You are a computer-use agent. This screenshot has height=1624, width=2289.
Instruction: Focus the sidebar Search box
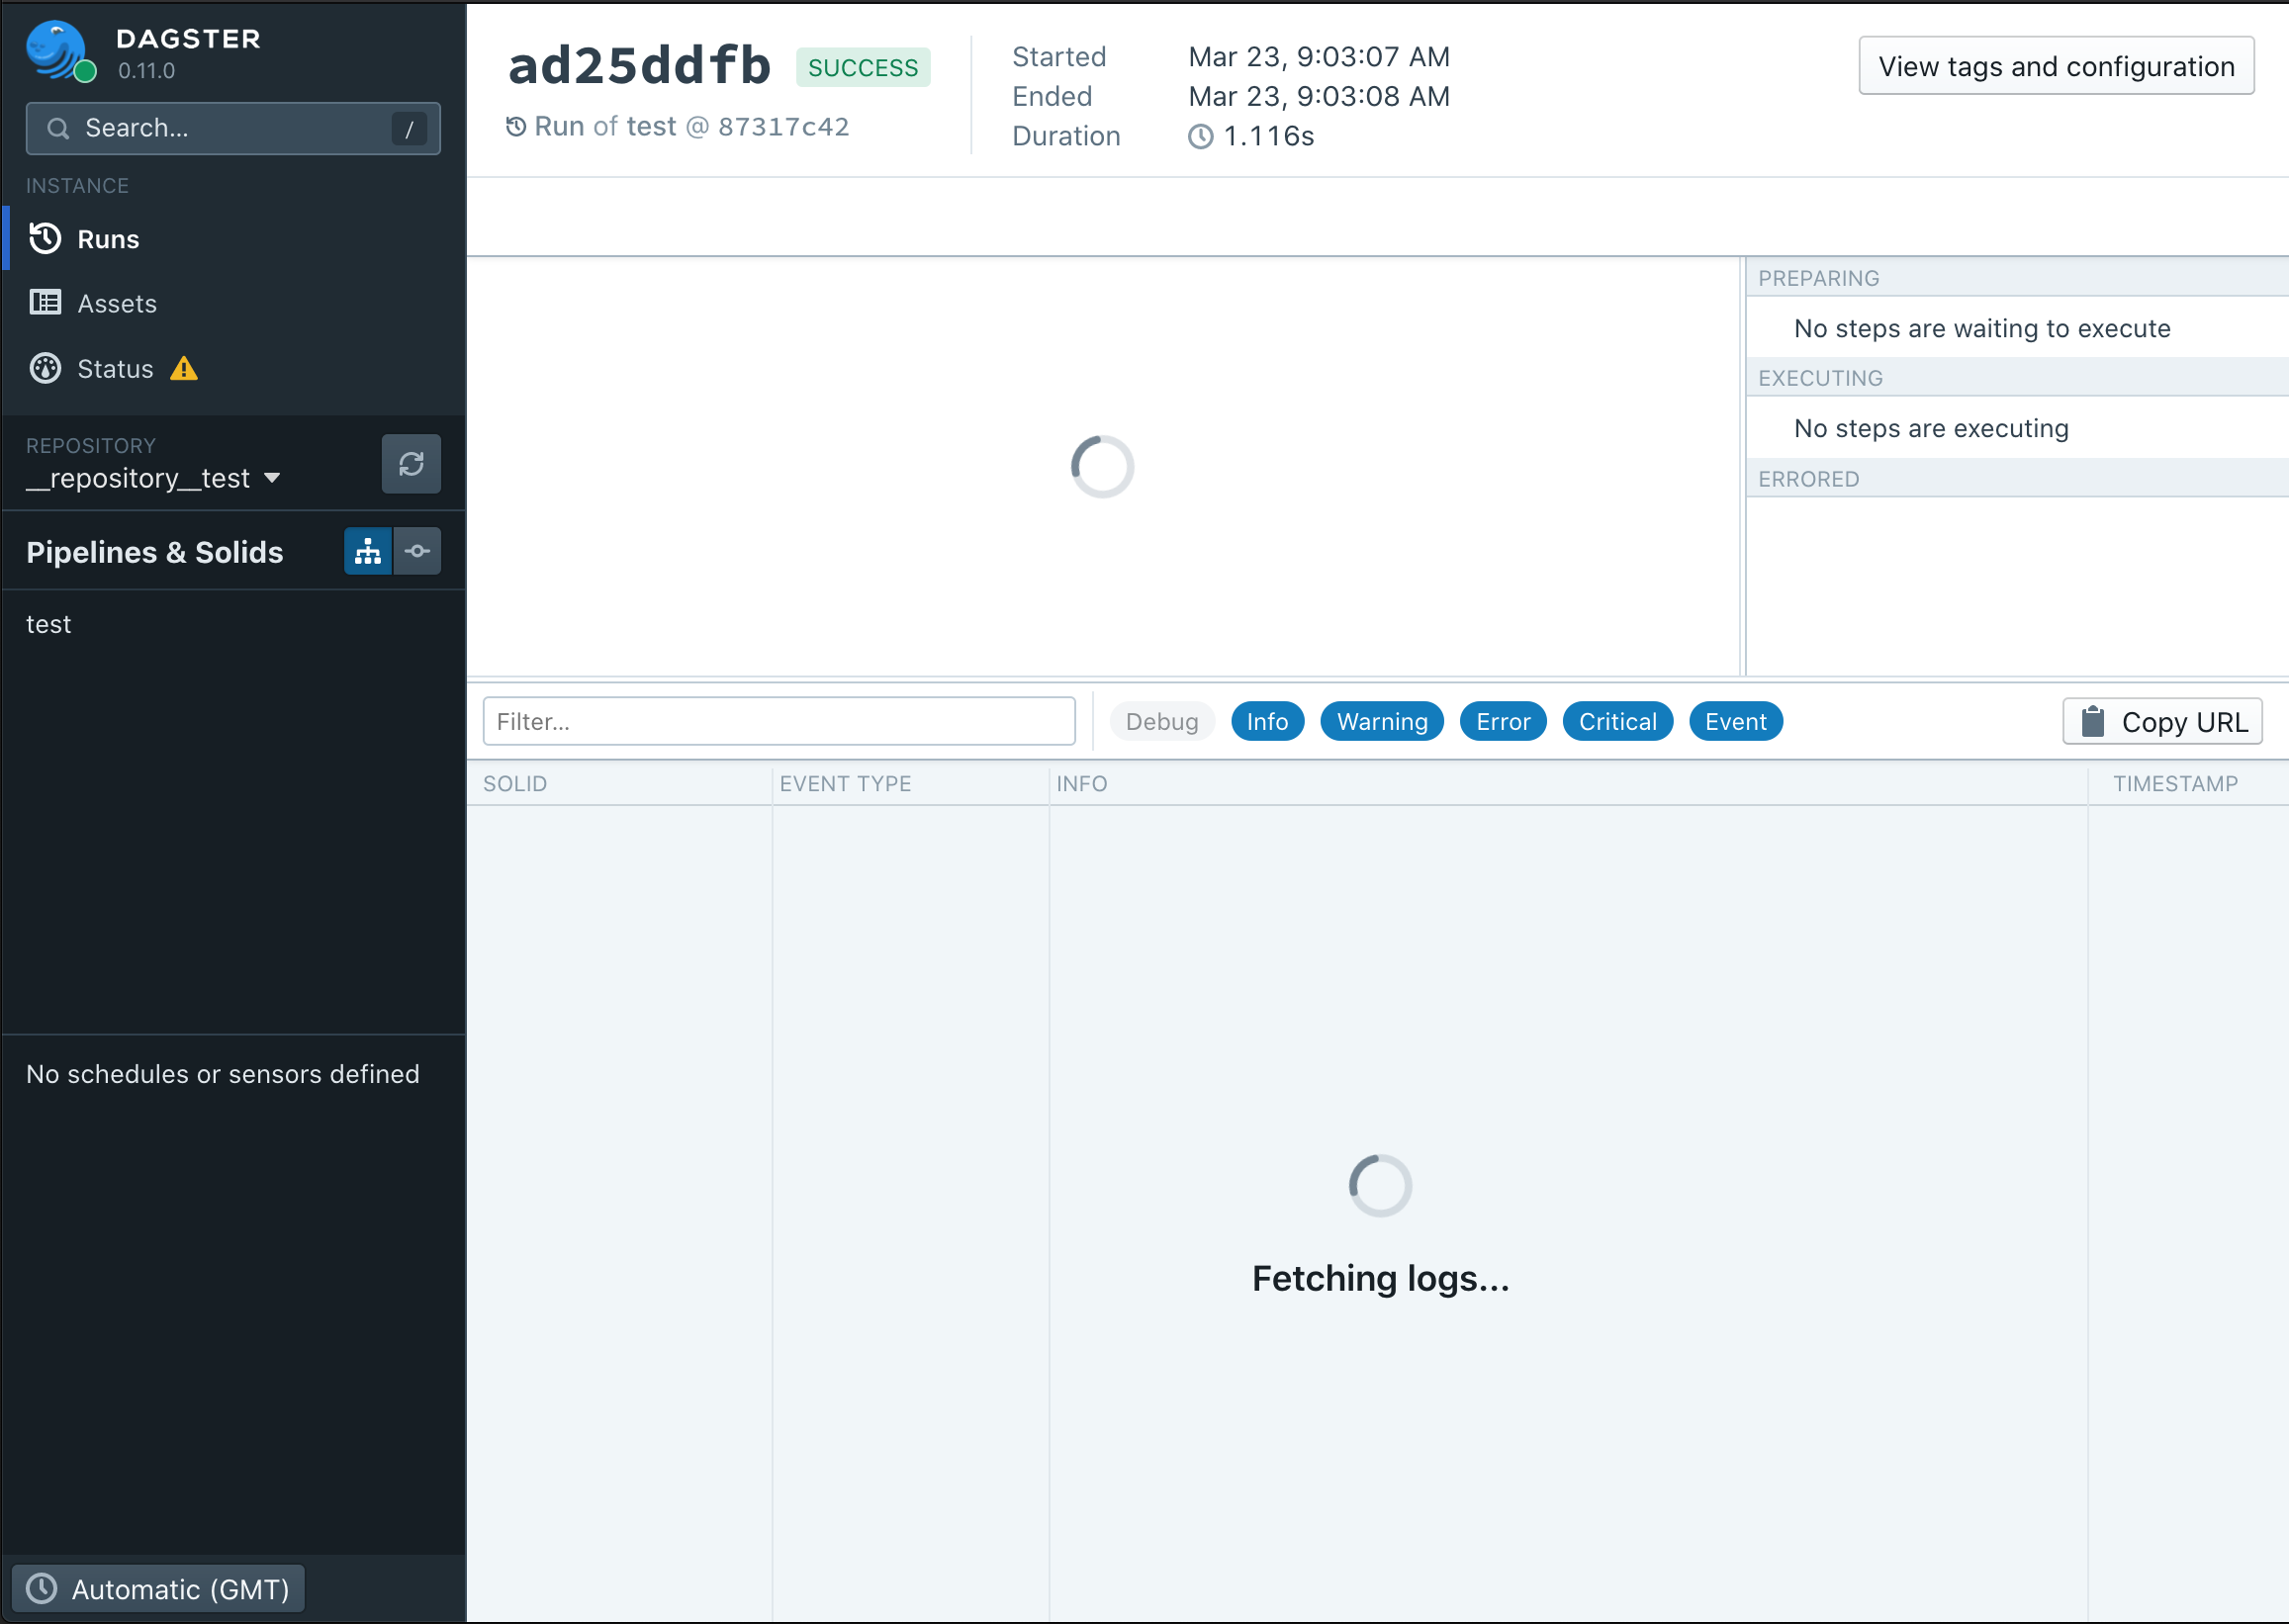232,128
